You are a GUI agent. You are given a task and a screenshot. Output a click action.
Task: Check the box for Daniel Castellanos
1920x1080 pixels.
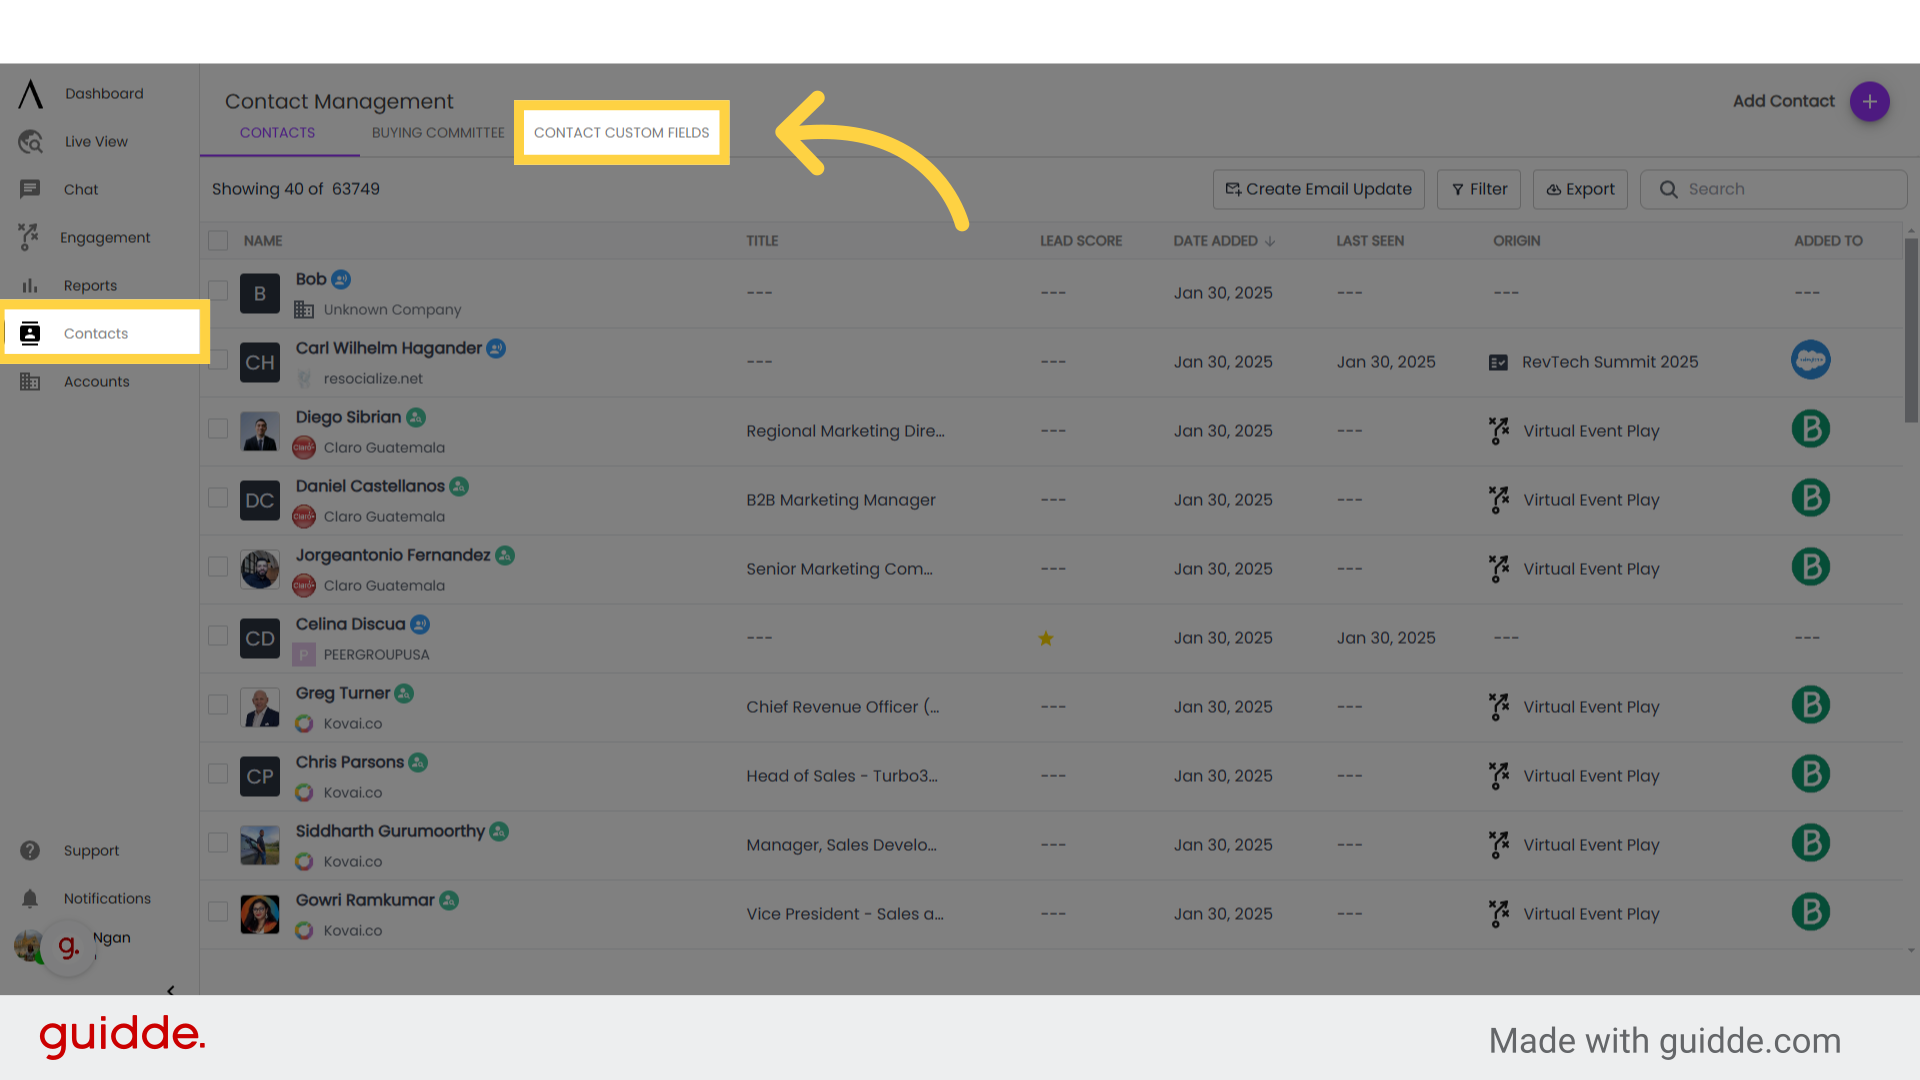218,498
